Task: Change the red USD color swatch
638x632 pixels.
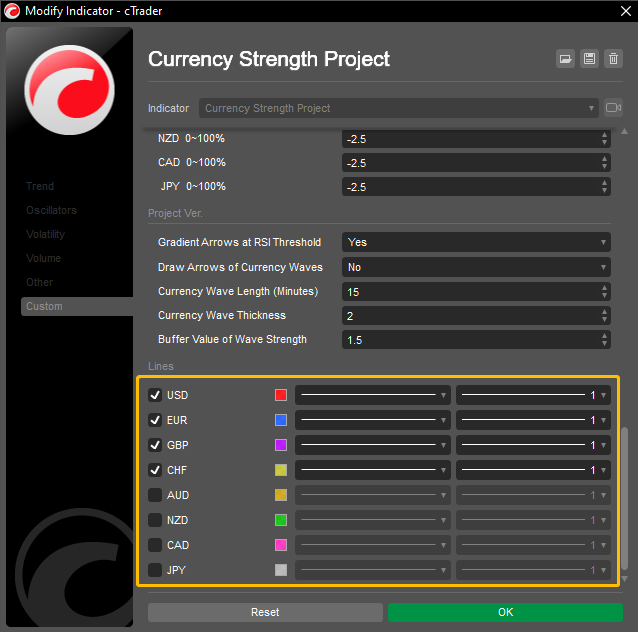Action: 281,395
